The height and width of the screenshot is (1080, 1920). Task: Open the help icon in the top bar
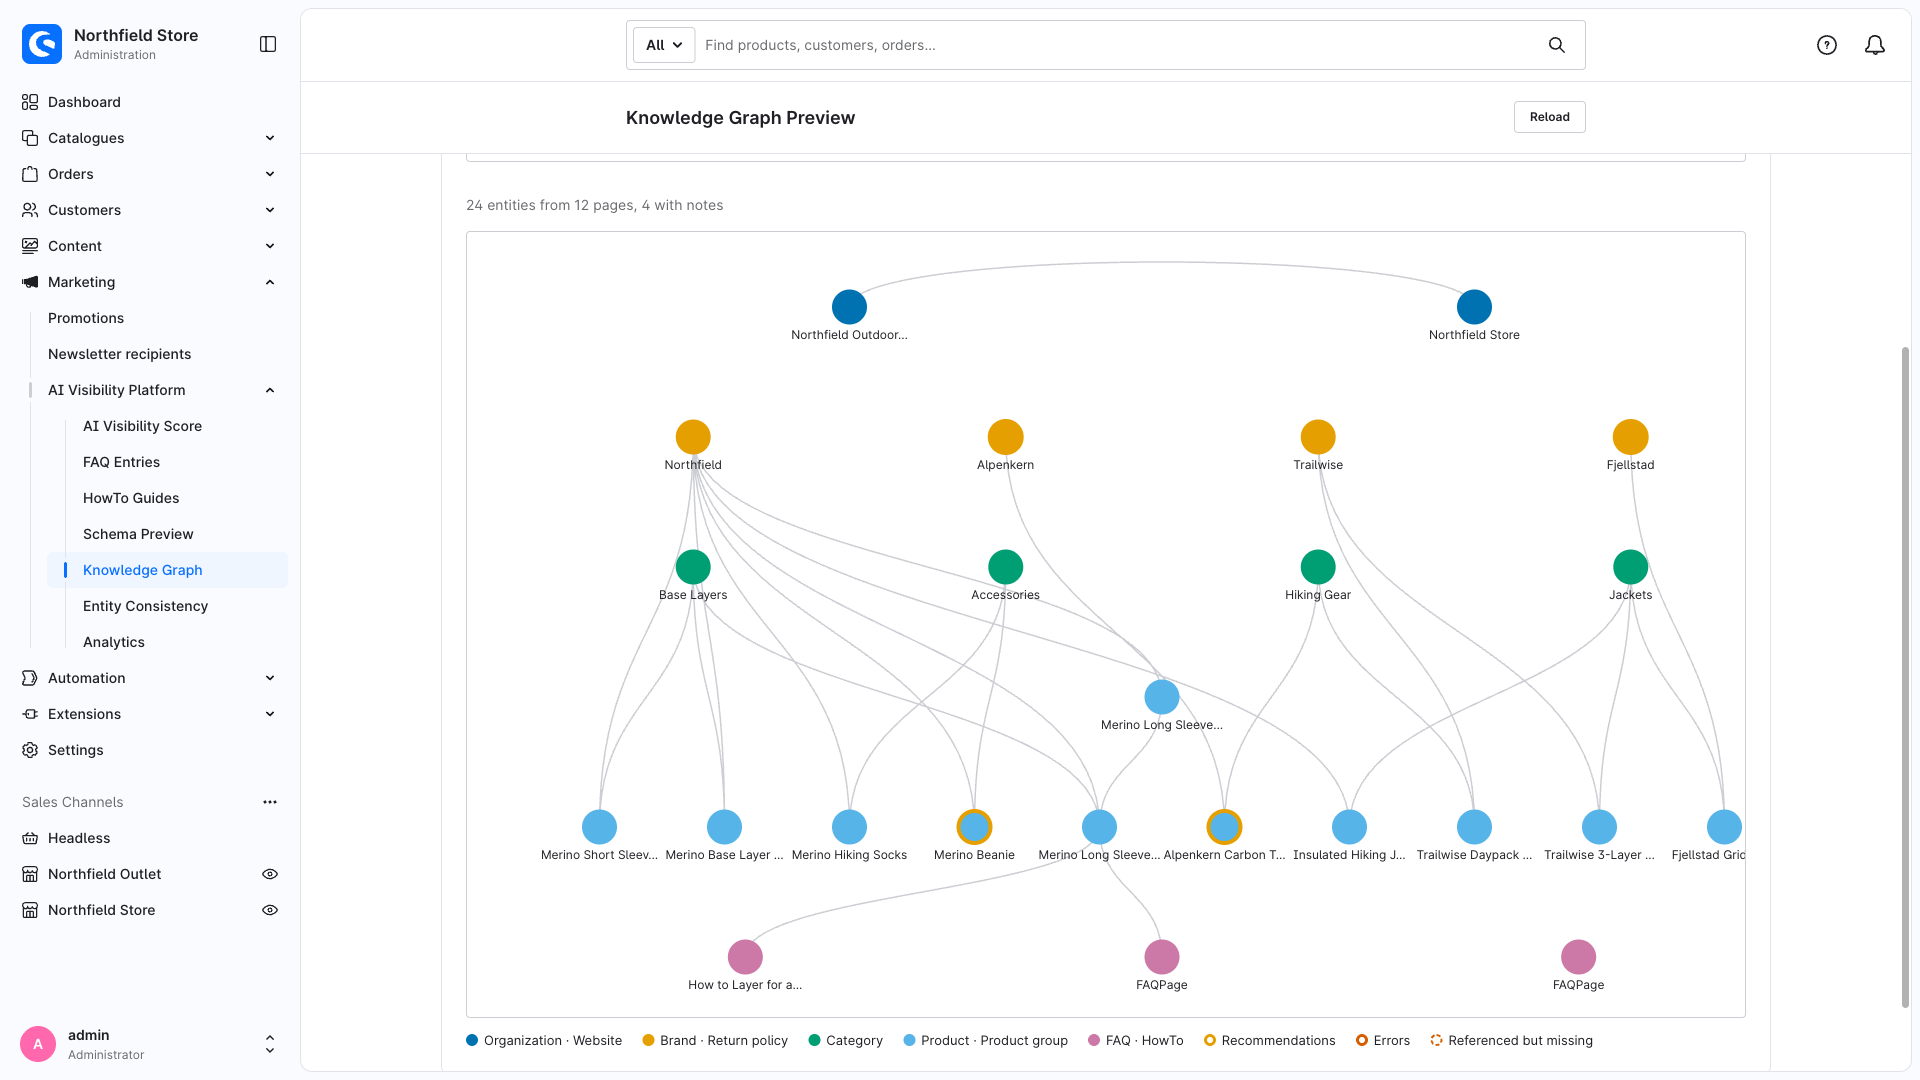[1827, 45]
